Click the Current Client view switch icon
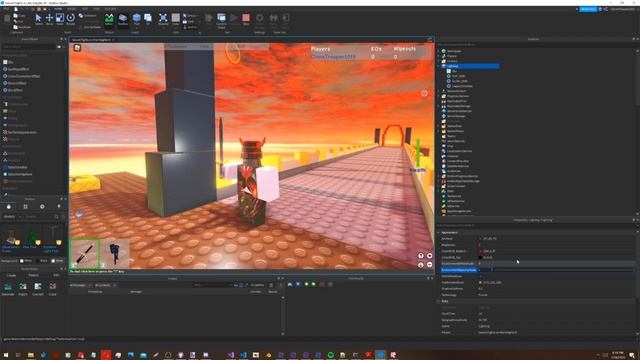The image size is (640, 360). (x=221, y=19)
